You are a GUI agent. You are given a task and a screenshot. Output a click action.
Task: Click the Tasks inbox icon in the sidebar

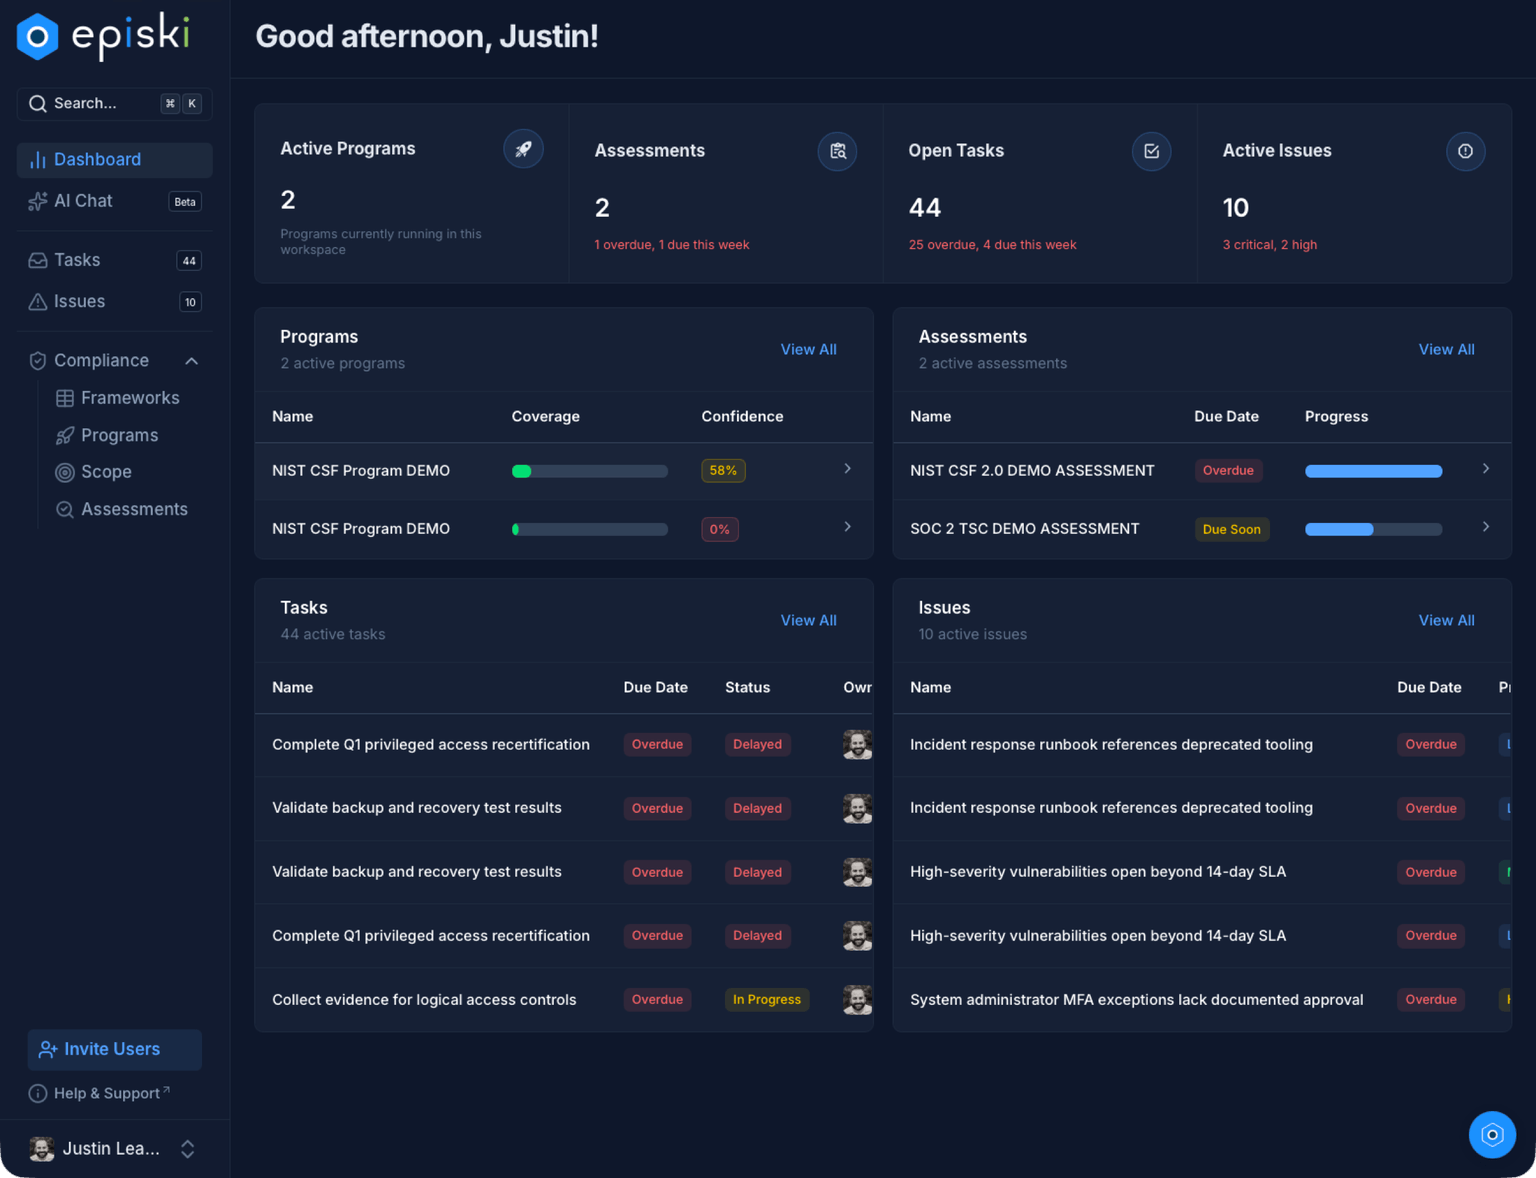click(37, 259)
